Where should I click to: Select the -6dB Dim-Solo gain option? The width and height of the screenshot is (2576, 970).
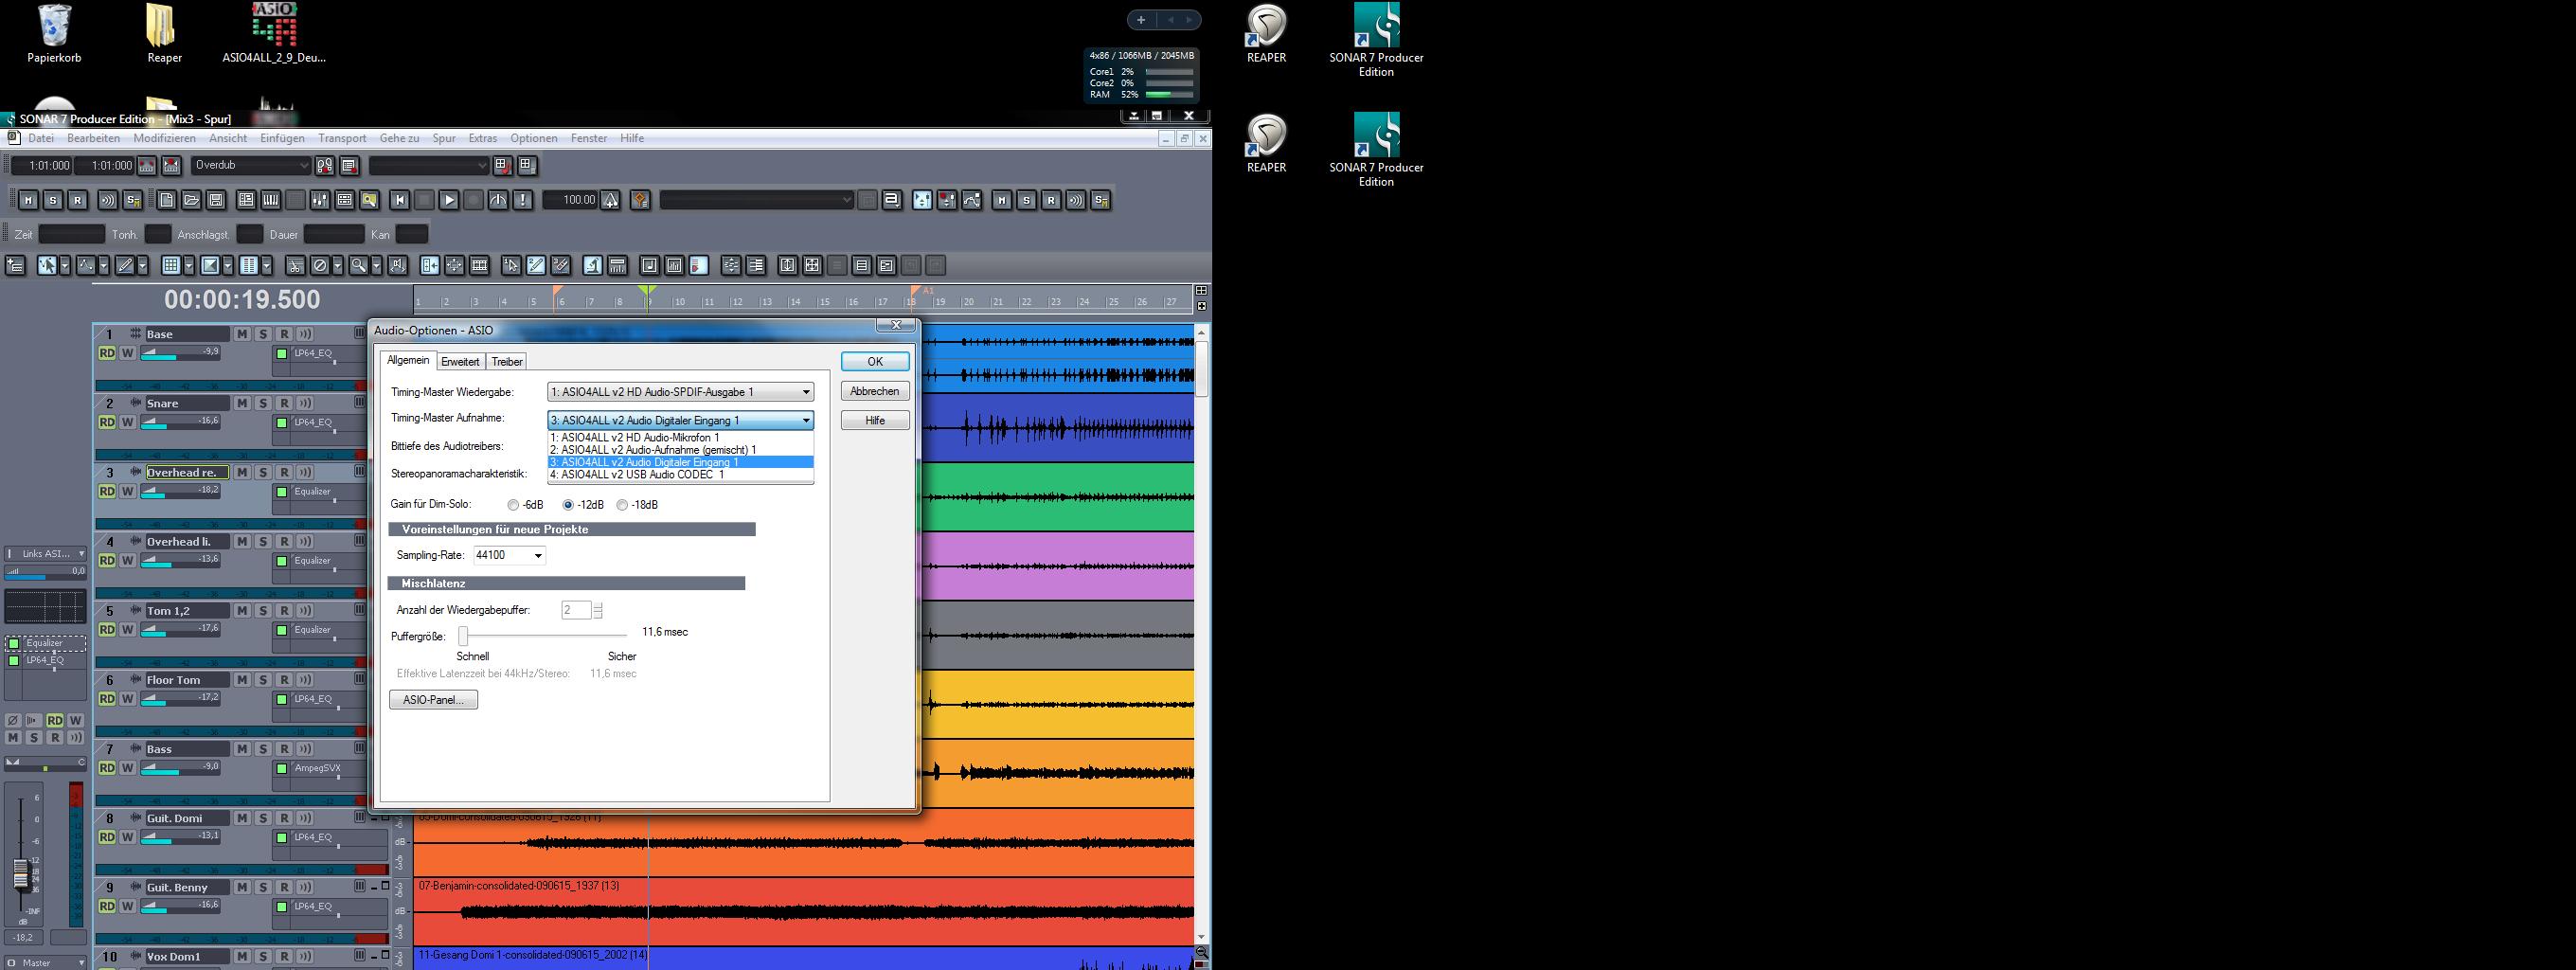click(526, 505)
